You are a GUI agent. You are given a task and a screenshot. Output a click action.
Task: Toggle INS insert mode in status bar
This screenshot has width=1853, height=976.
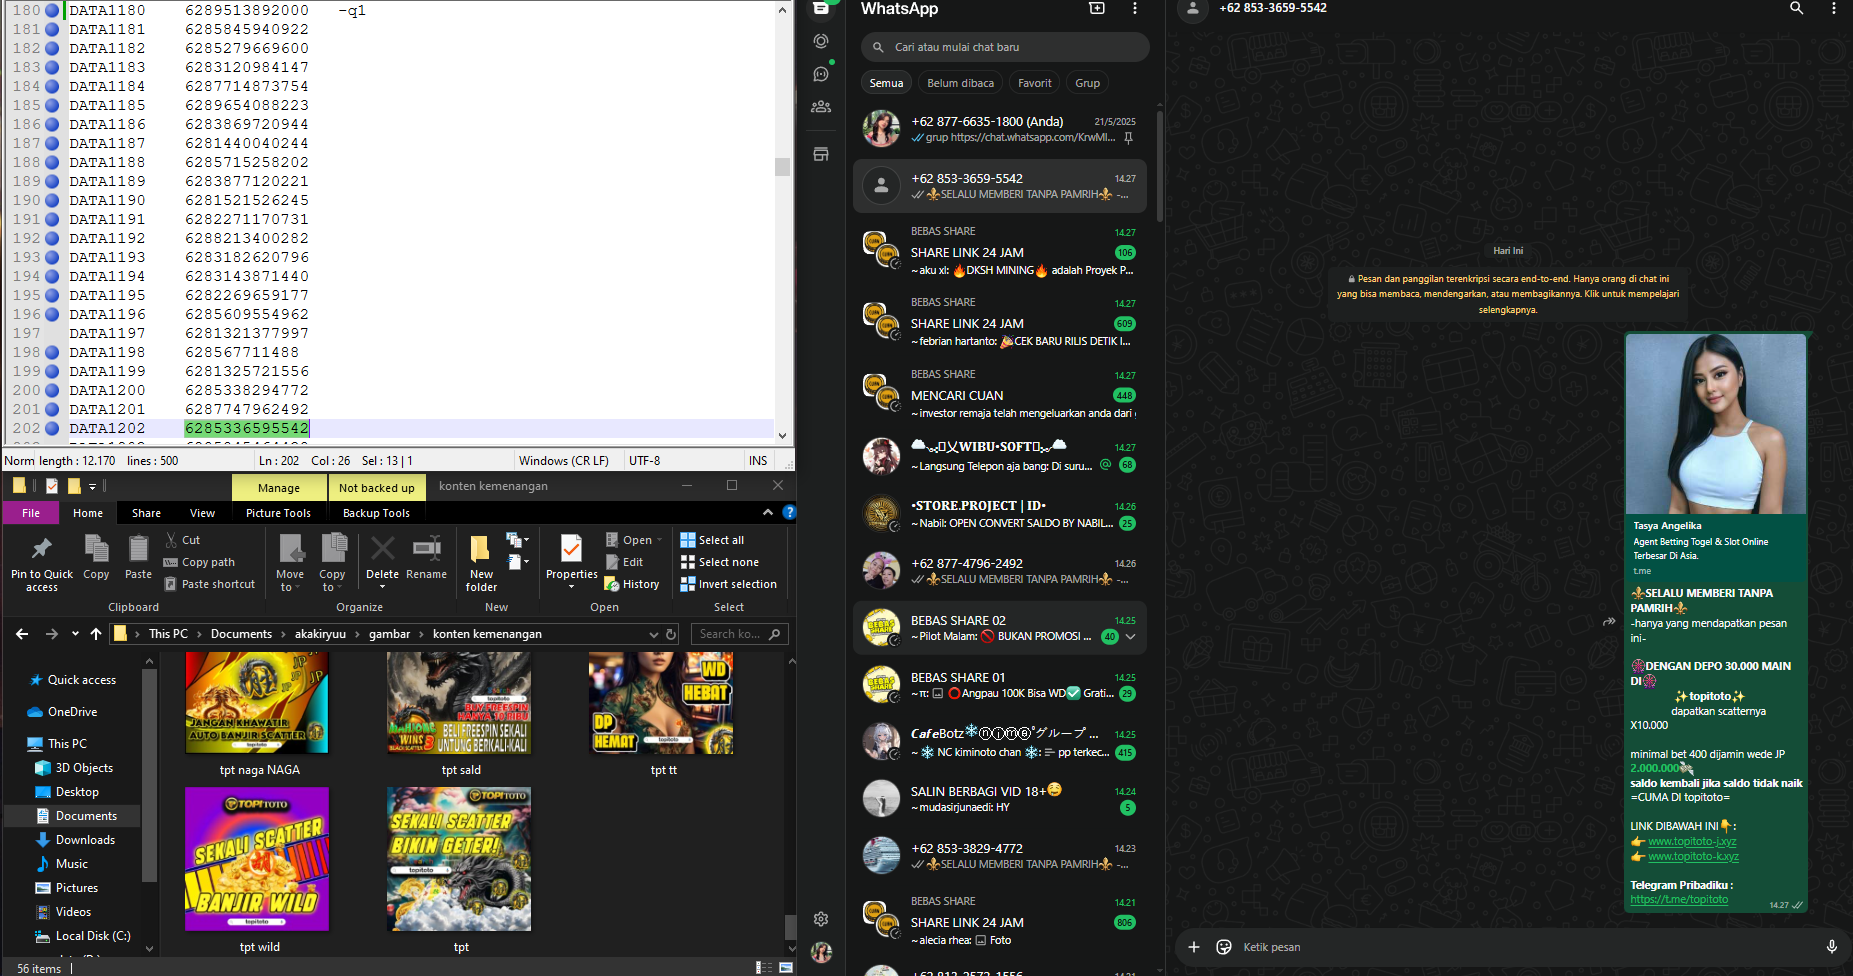coord(758,461)
